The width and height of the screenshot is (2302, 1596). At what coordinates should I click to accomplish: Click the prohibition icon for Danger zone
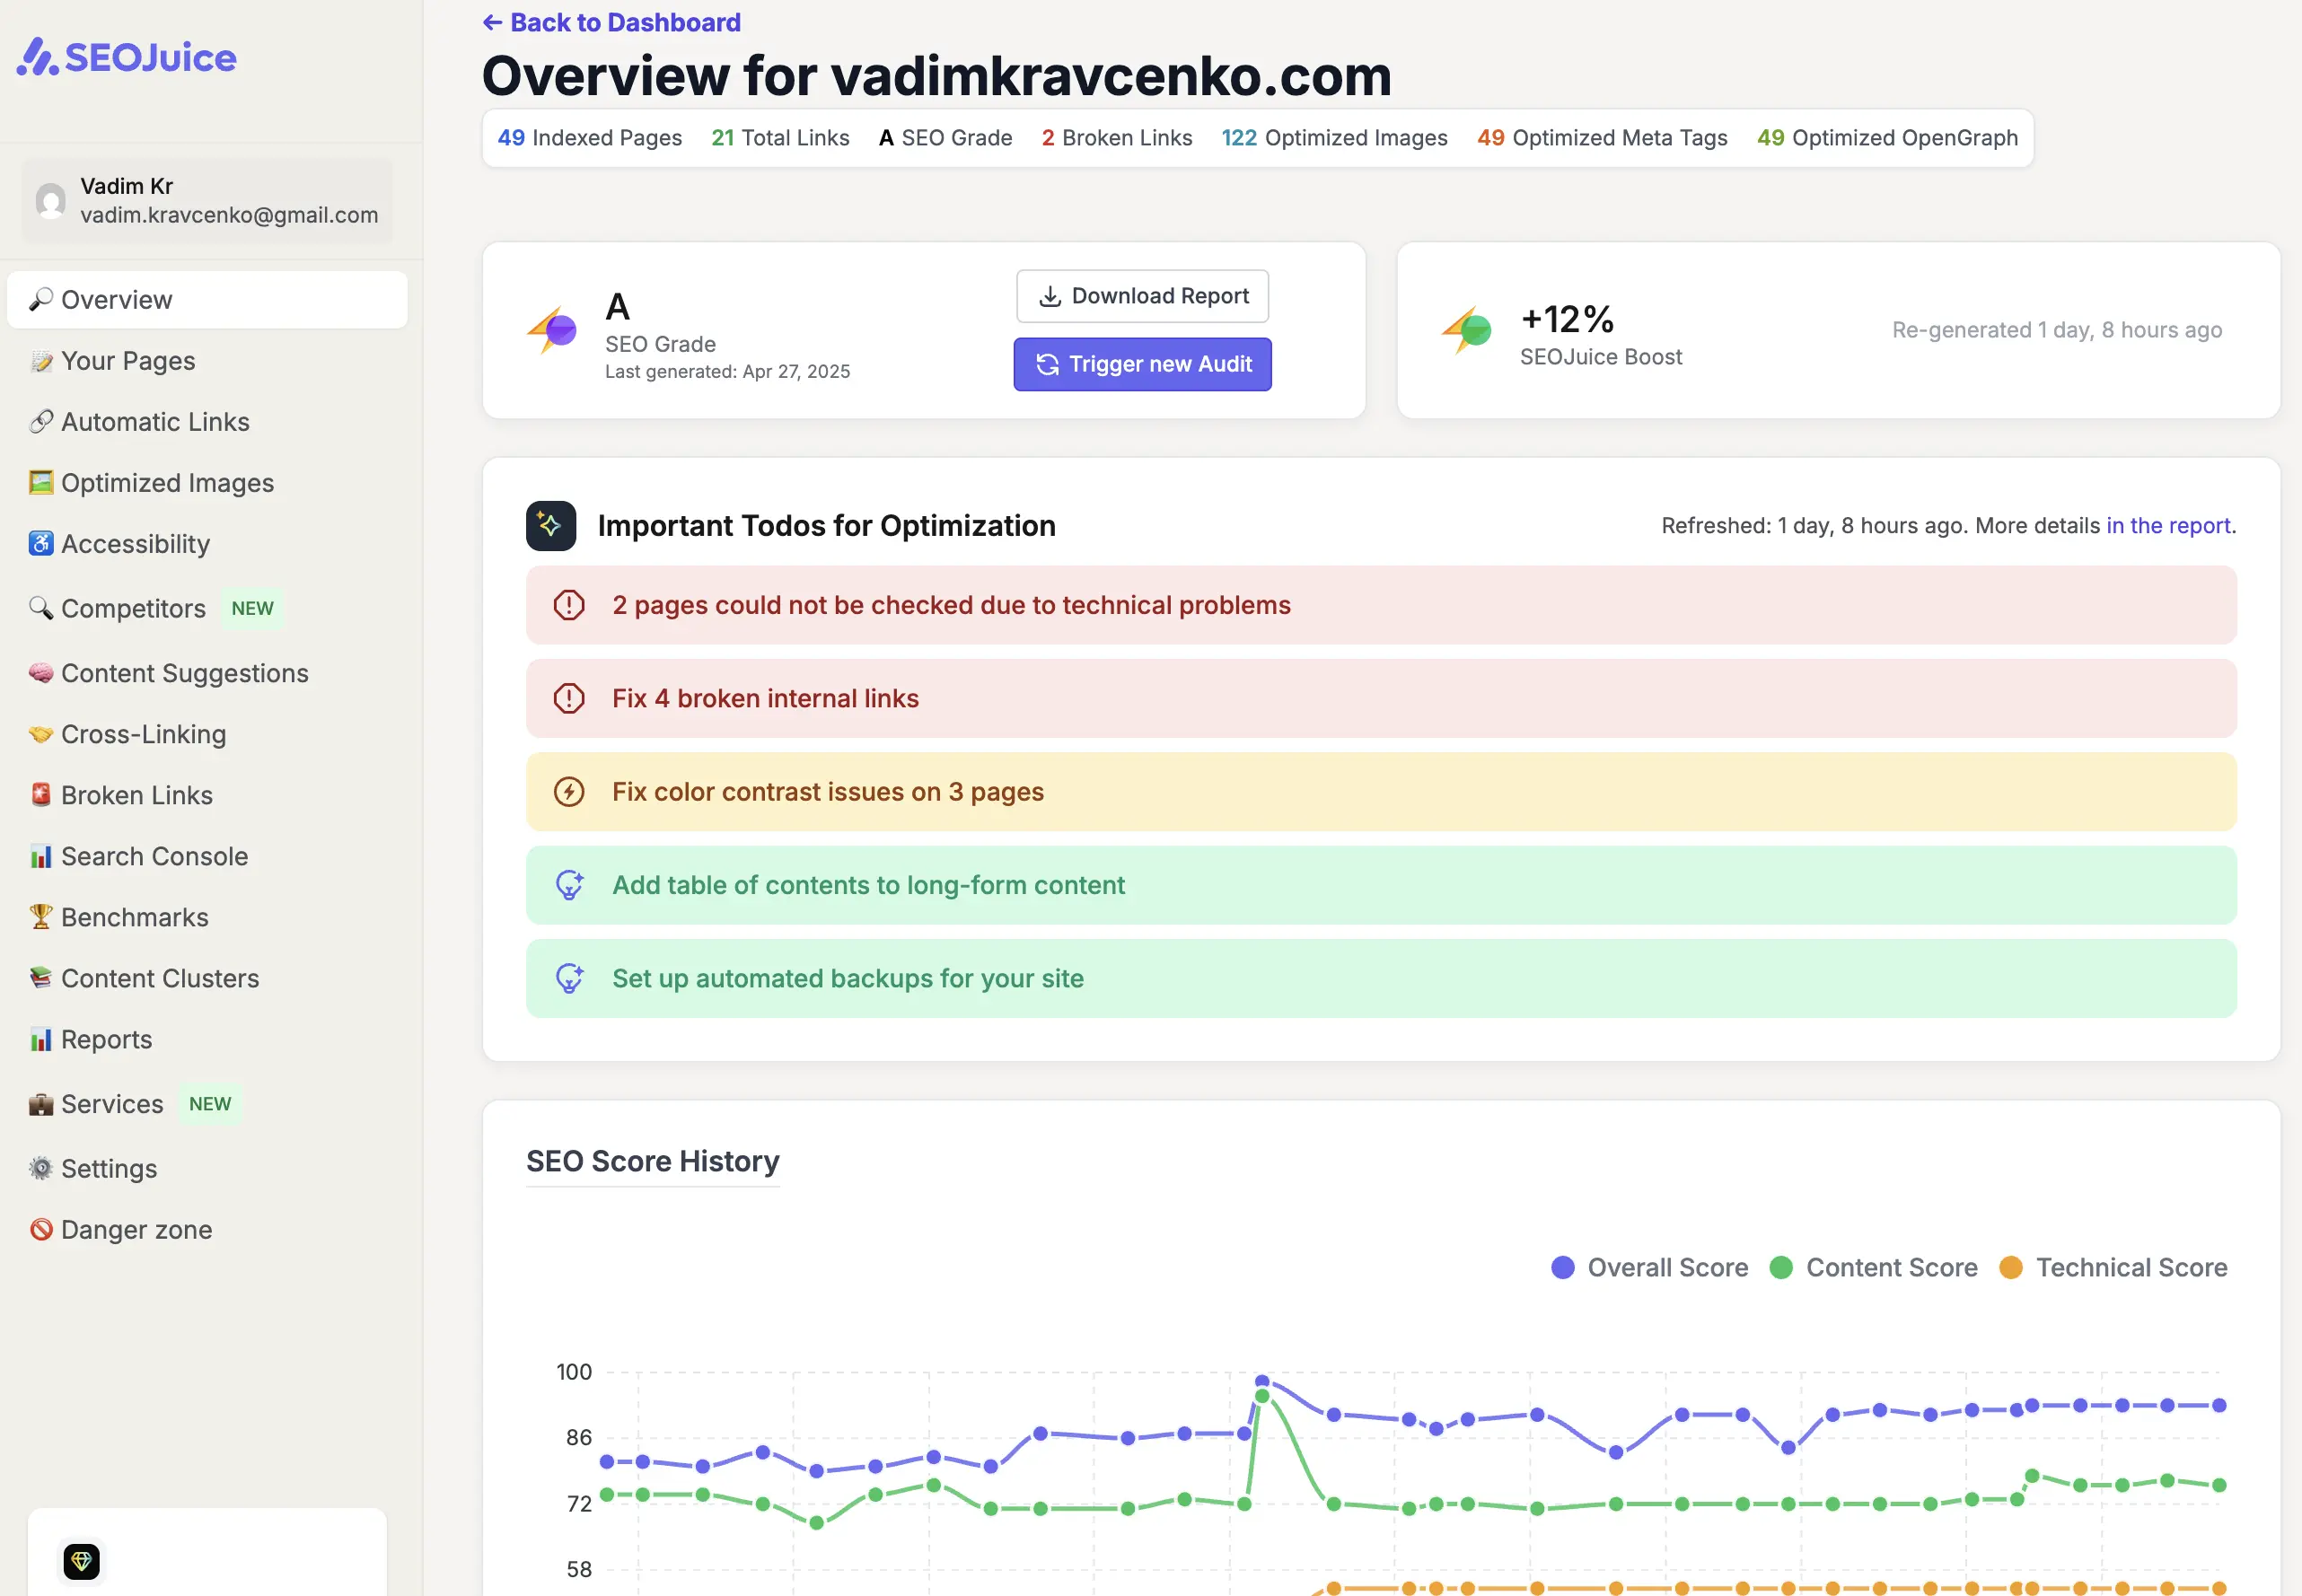tap(40, 1229)
